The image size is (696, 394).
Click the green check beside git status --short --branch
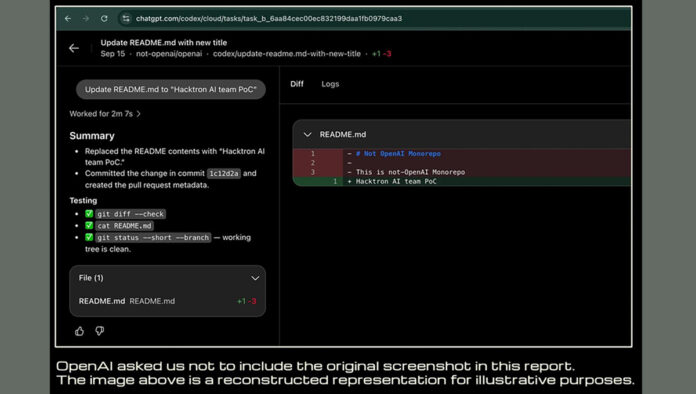tap(89, 237)
